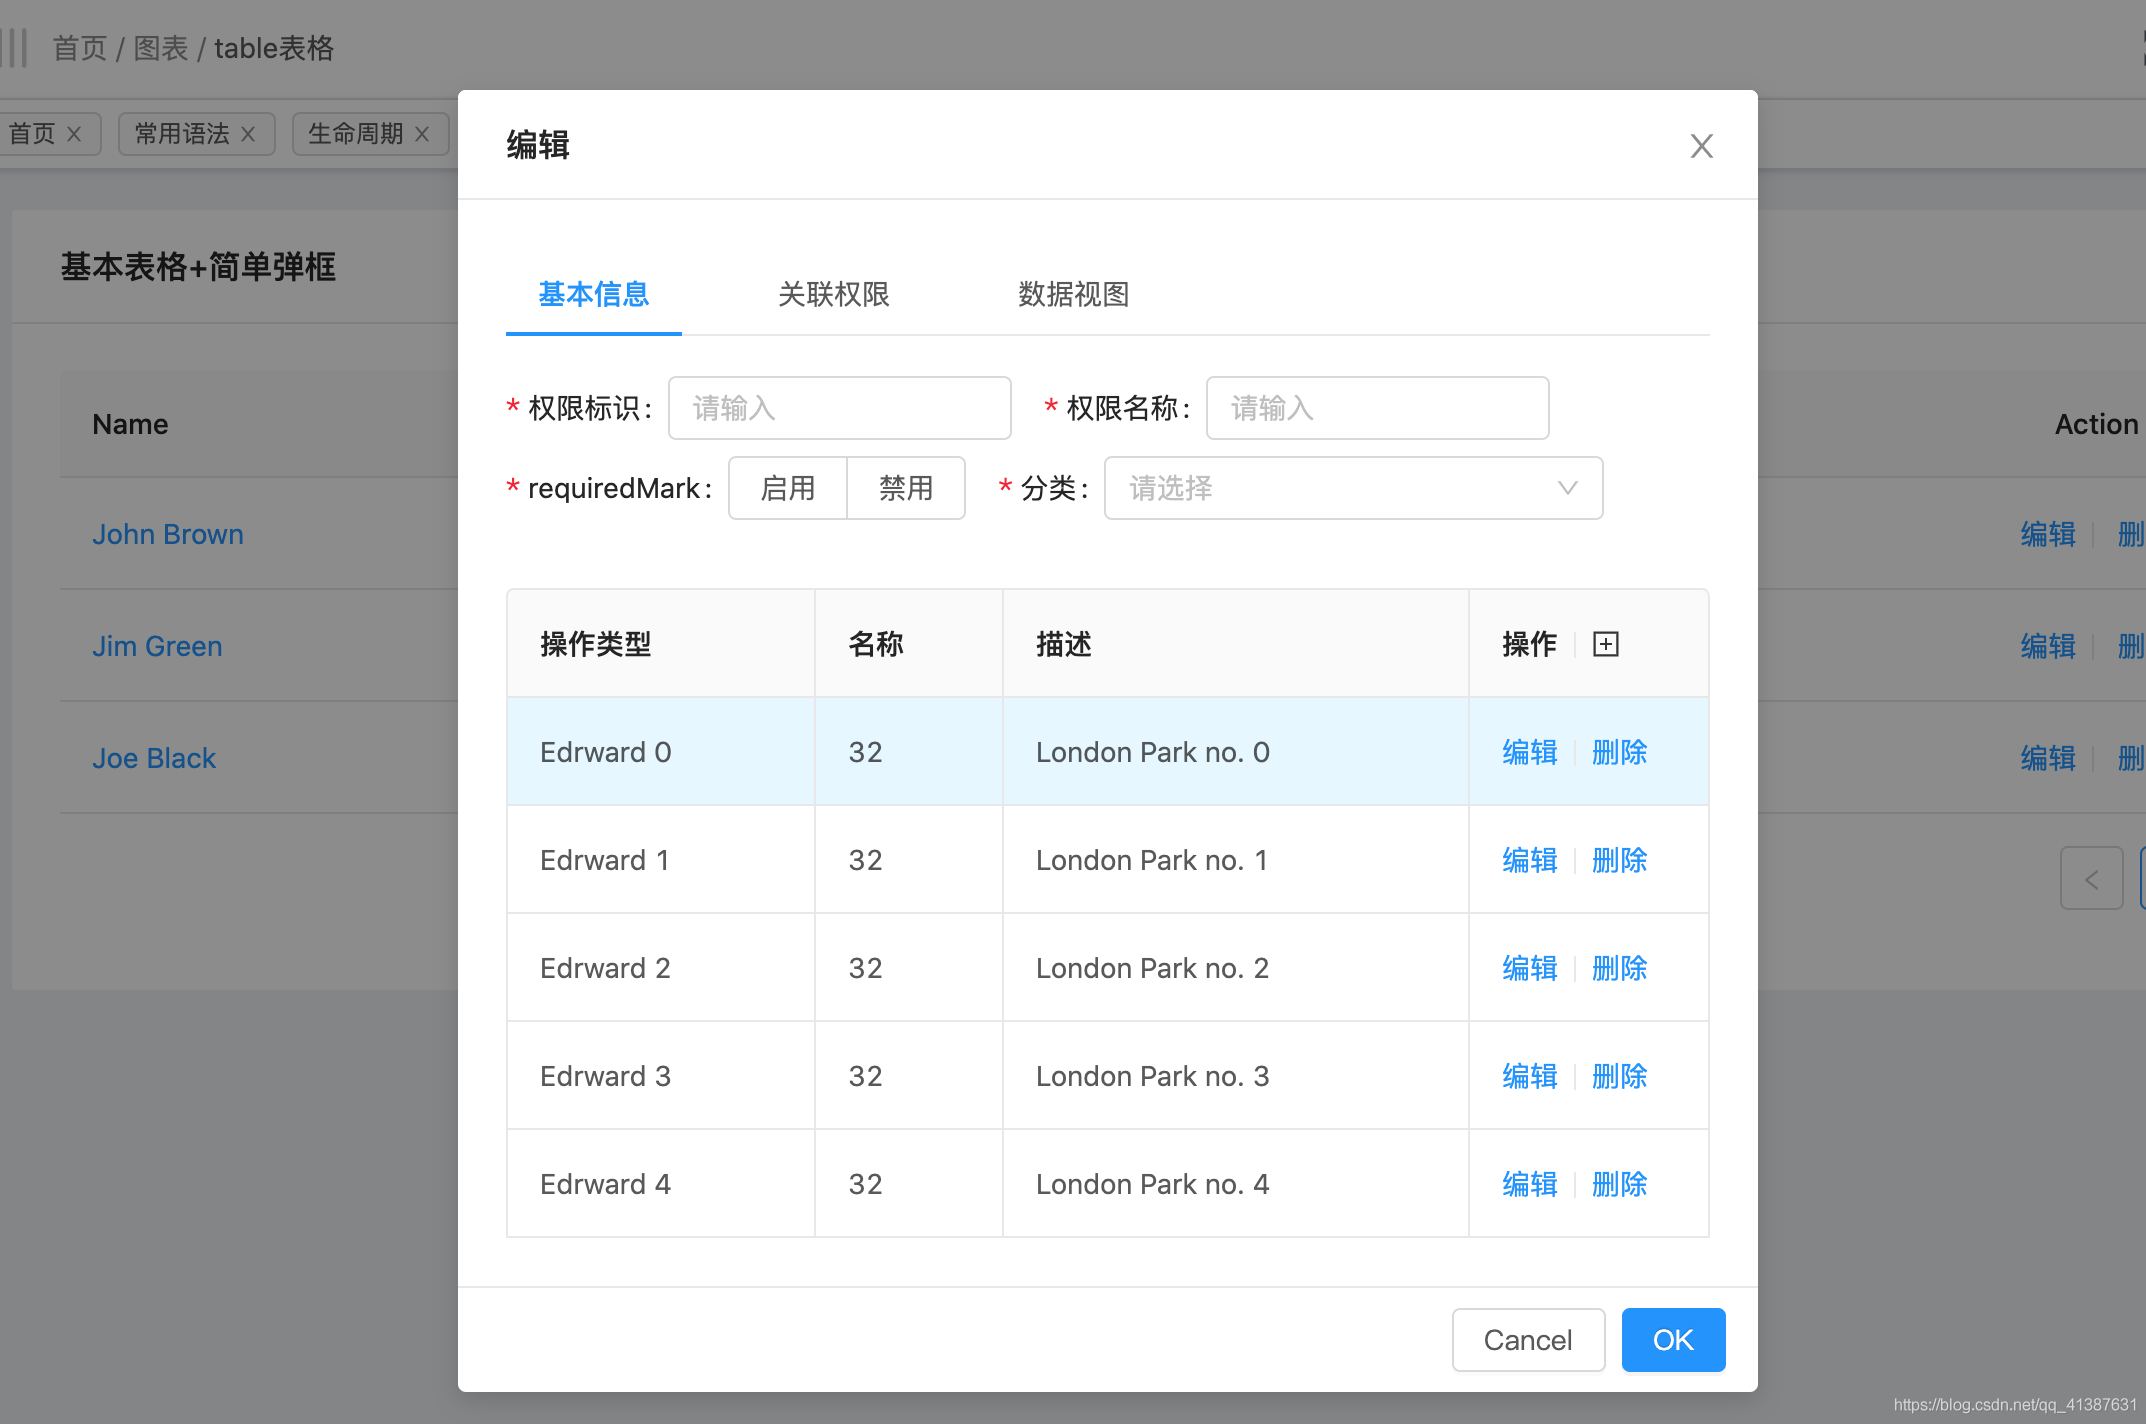This screenshot has width=2146, height=1424.
Task: Remove the 常用语法 filter tag
Action: [x=250, y=133]
